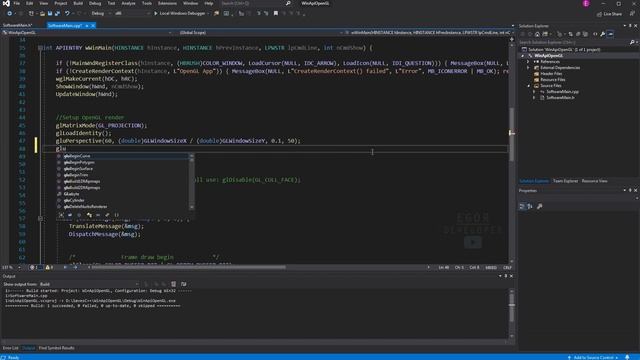Viewport: 640px width, 360px height.
Task: Expand the External Dependencies node
Action: pyautogui.click(x=528, y=68)
